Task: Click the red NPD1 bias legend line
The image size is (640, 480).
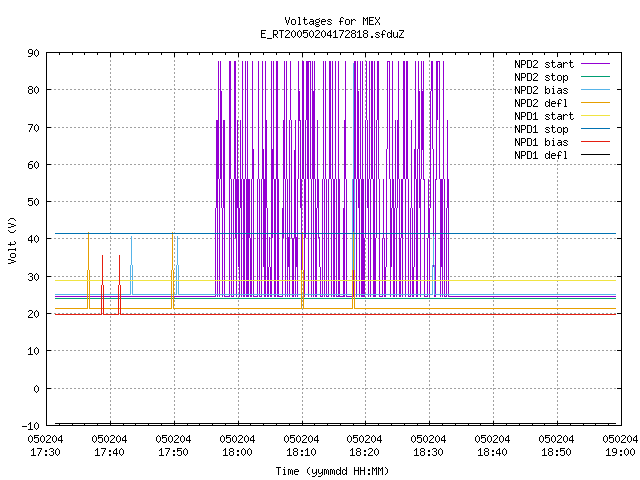Action: pyautogui.click(x=595, y=142)
